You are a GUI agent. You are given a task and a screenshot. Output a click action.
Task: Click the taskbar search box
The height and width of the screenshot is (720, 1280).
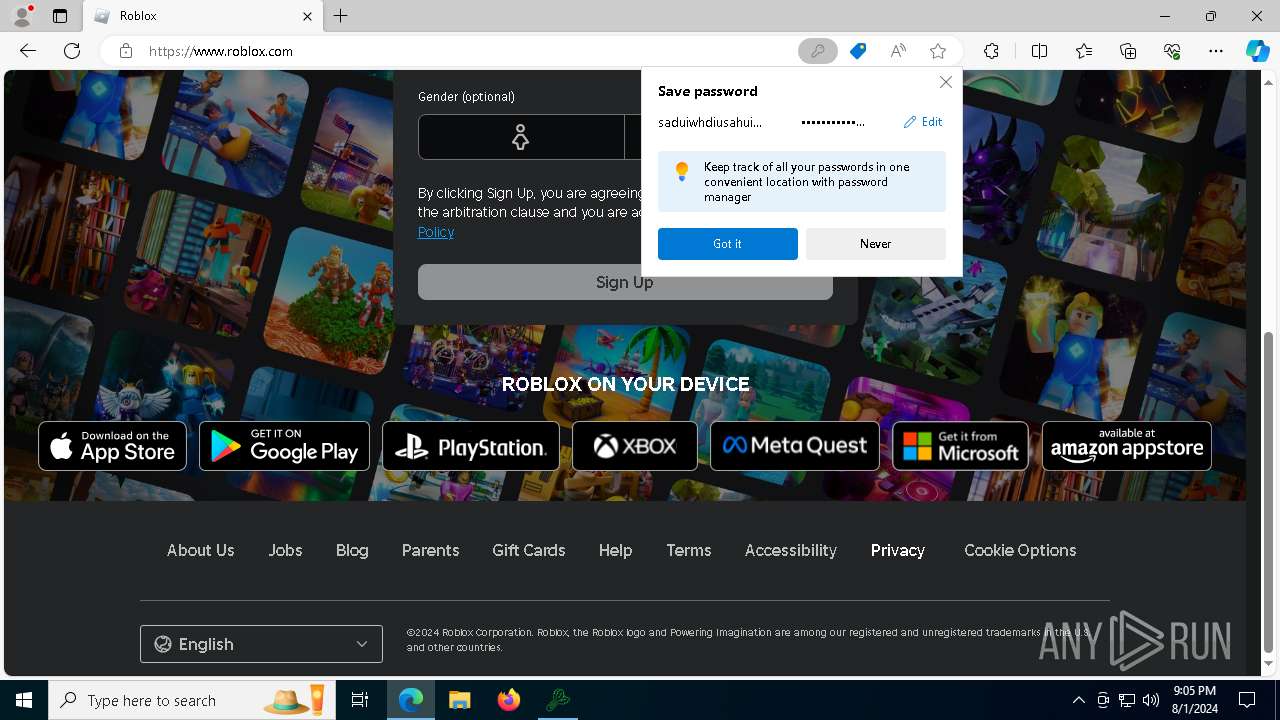pos(193,700)
